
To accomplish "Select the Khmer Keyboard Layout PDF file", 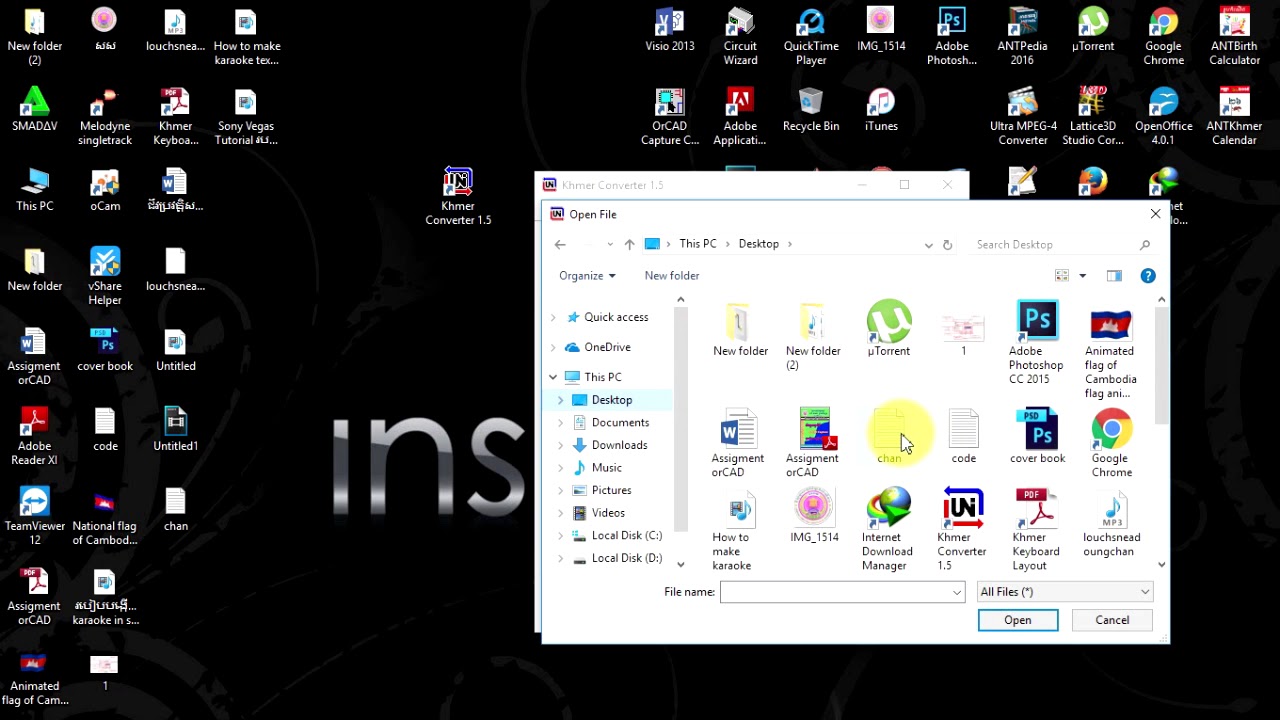I will coord(1036,530).
